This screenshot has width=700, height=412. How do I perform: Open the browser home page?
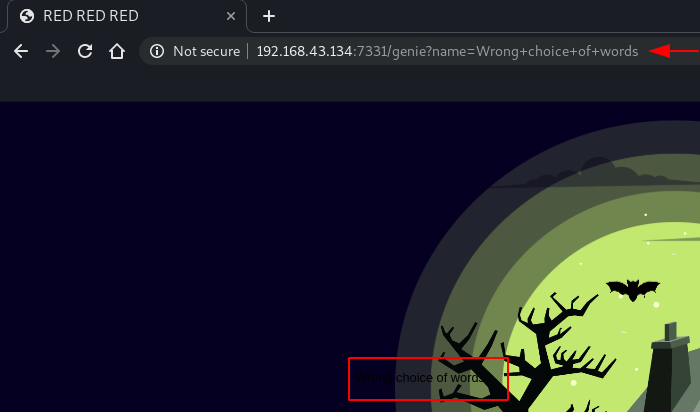tap(117, 51)
